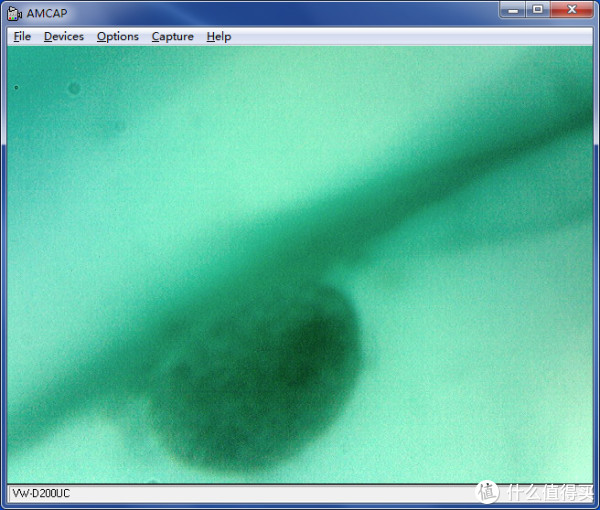
Task: Open the Help menu
Action: pos(219,37)
